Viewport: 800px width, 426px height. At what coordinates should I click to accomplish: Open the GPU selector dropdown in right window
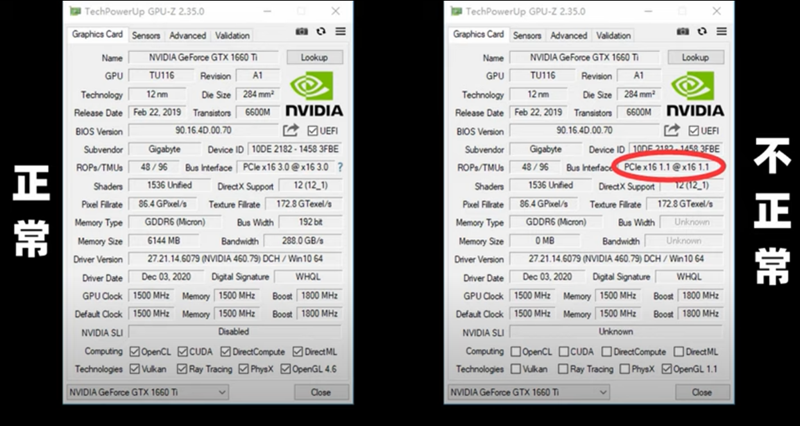click(x=529, y=392)
